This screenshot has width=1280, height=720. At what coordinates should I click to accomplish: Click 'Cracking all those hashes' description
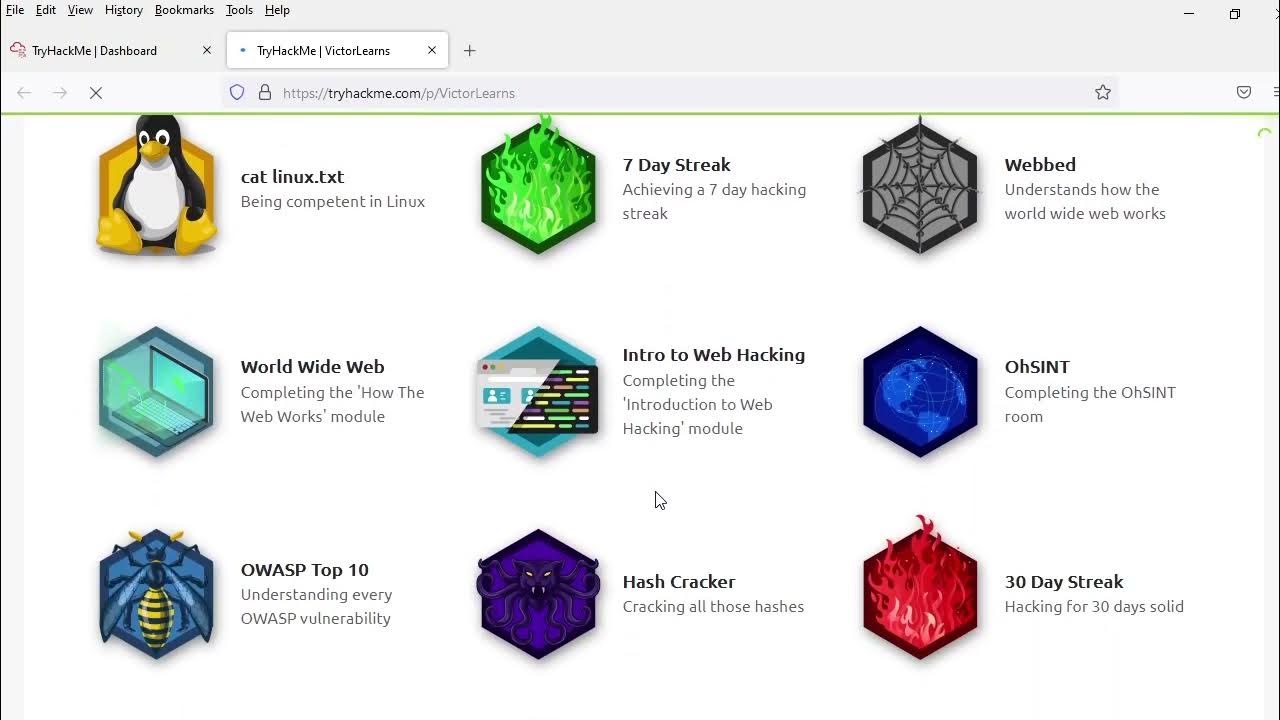[x=713, y=607]
